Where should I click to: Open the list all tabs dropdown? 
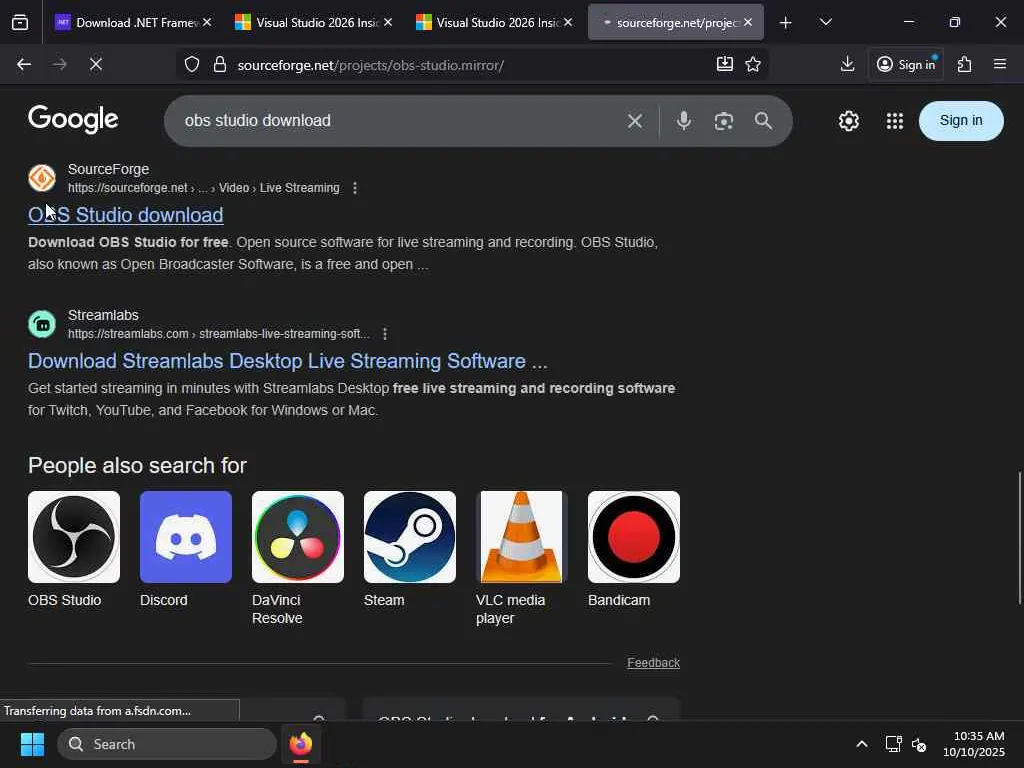[x=825, y=22]
